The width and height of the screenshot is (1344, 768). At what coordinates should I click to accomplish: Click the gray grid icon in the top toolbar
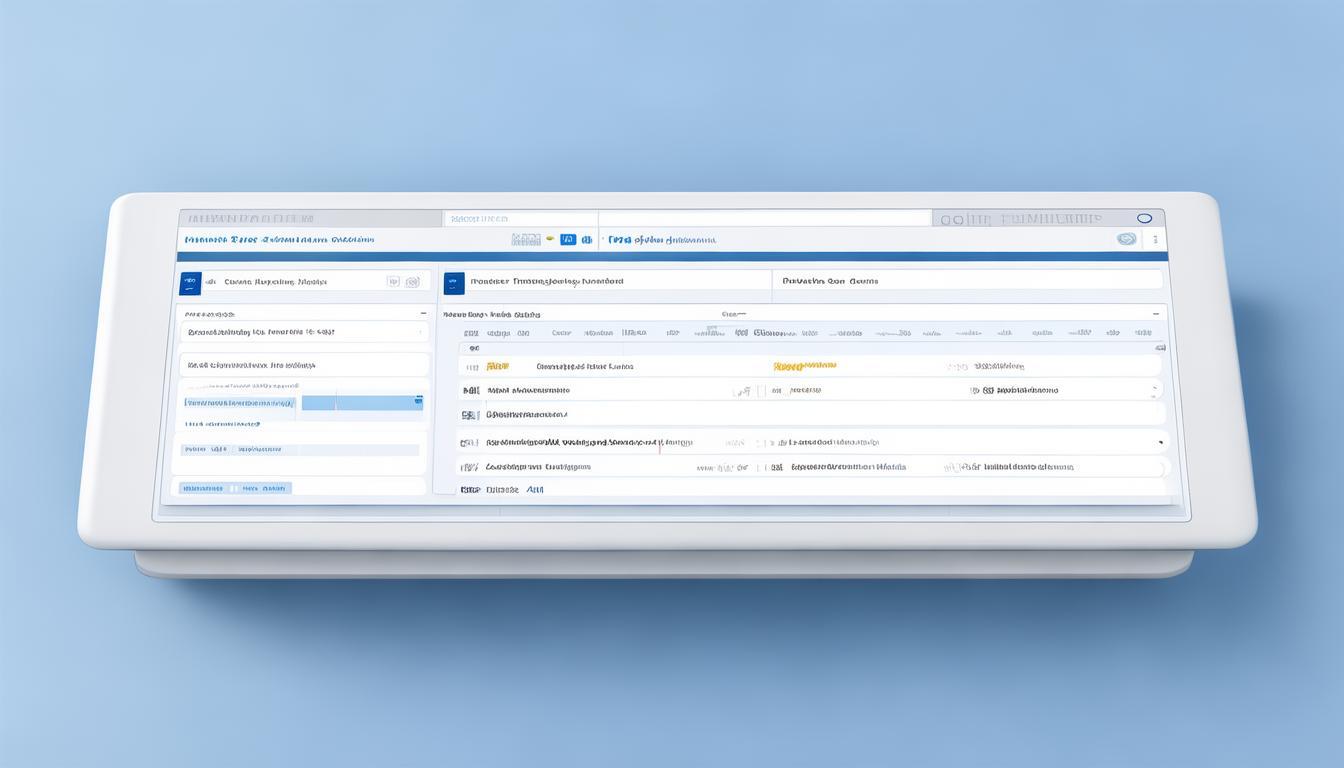(525, 240)
